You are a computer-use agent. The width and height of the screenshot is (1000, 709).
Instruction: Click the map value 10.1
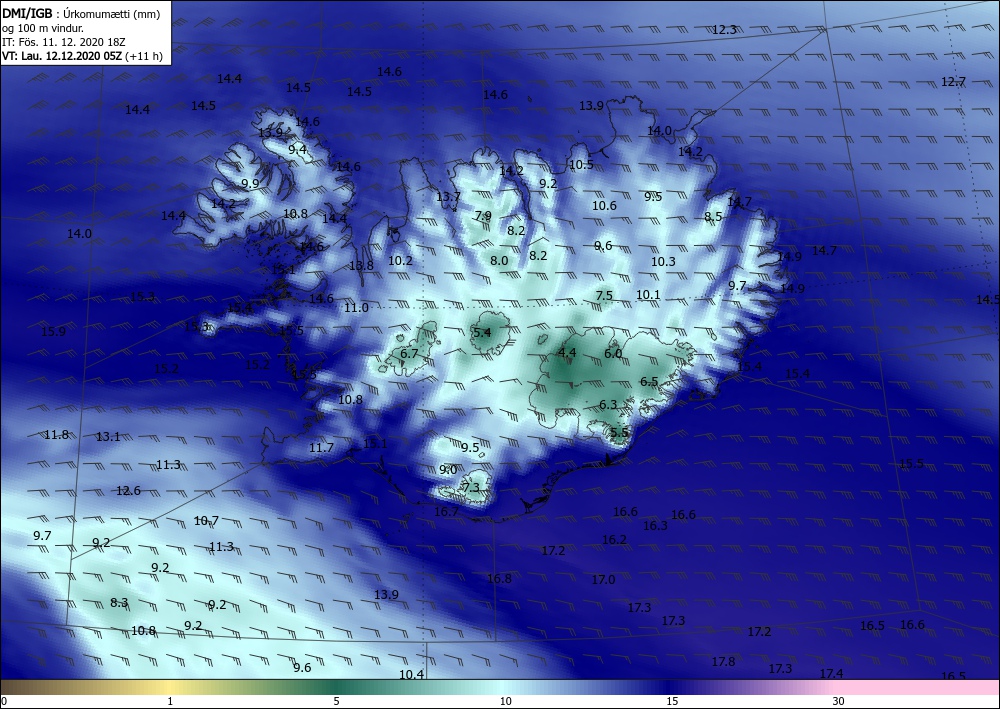pyautogui.click(x=648, y=295)
